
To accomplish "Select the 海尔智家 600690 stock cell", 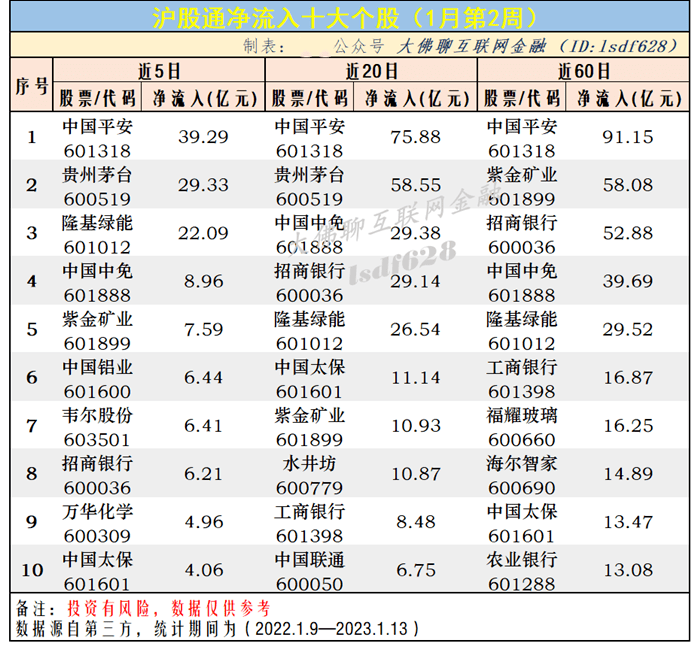I will (x=522, y=473).
